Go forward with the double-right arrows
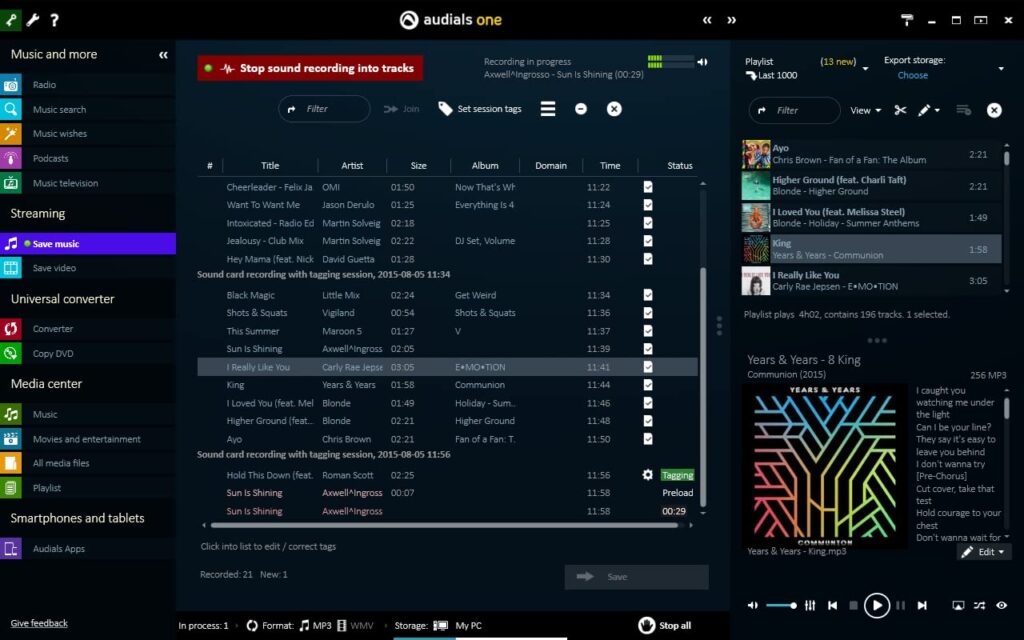 [731, 20]
